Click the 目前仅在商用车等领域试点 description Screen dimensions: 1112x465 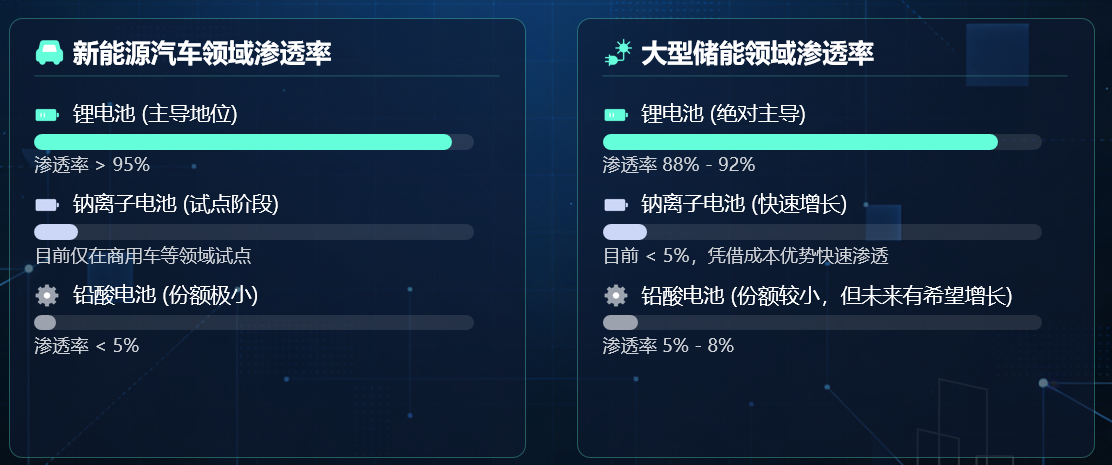click(143, 256)
